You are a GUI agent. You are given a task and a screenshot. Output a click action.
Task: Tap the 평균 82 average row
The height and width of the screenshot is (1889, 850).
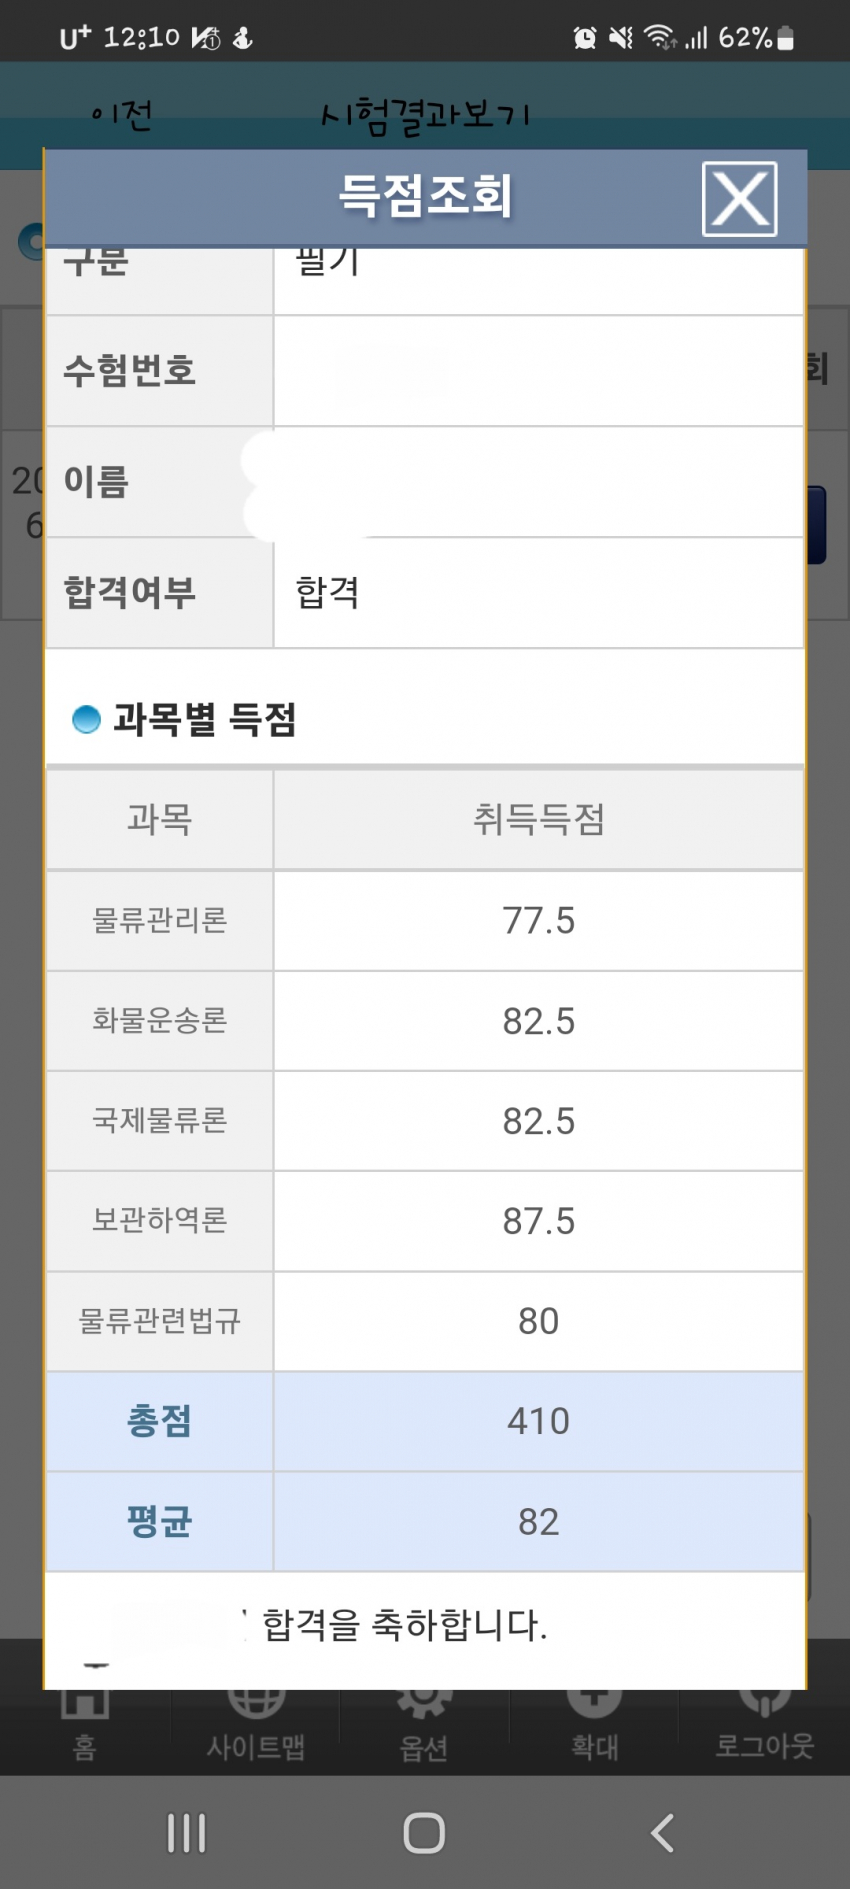click(x=425, y=1521)
